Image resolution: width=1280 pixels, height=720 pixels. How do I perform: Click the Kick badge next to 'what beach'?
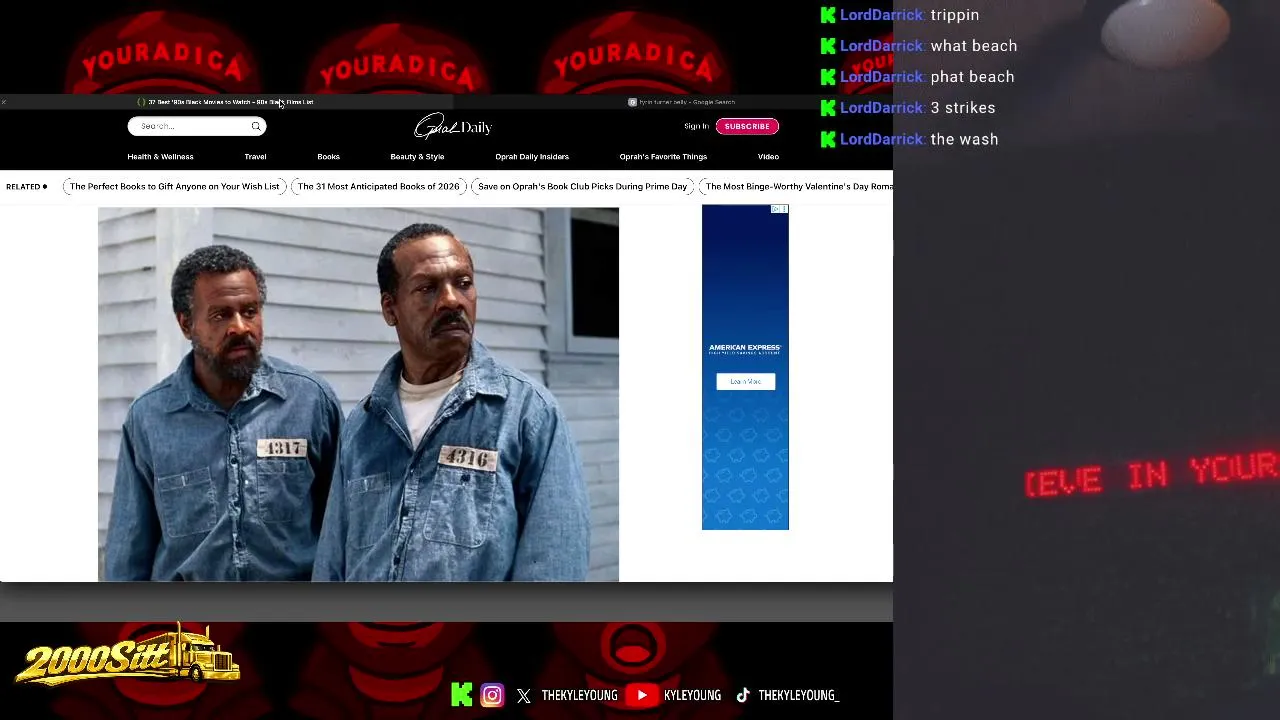point(828,46)
